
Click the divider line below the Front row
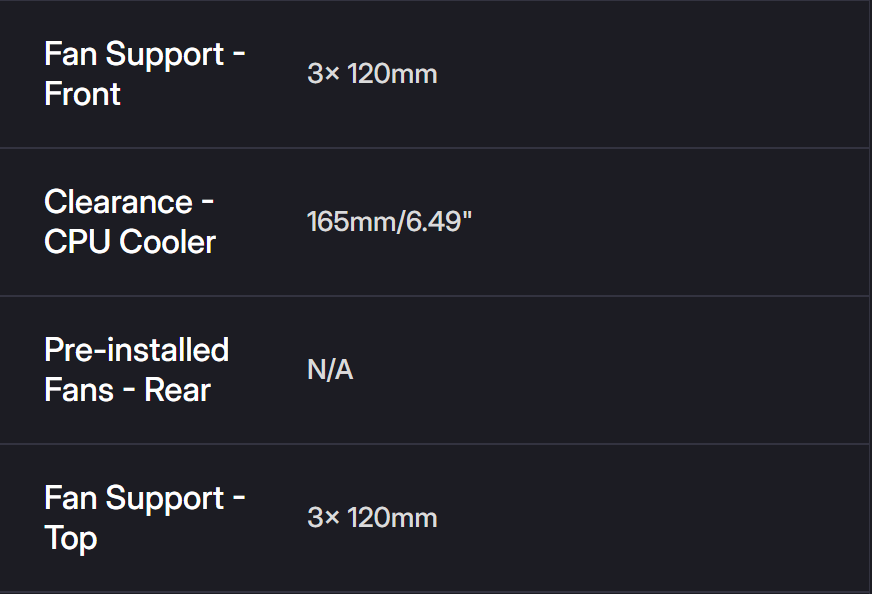(436, 148)
